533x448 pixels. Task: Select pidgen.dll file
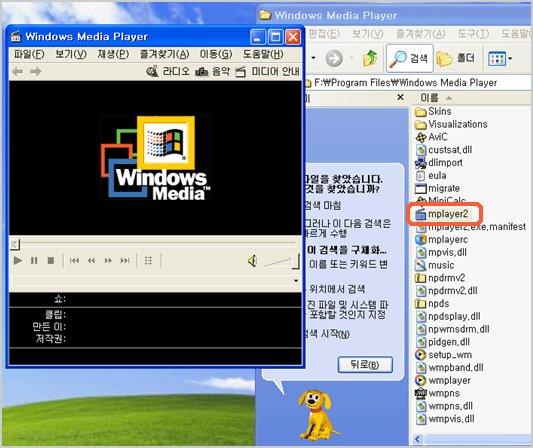point(443,342)
